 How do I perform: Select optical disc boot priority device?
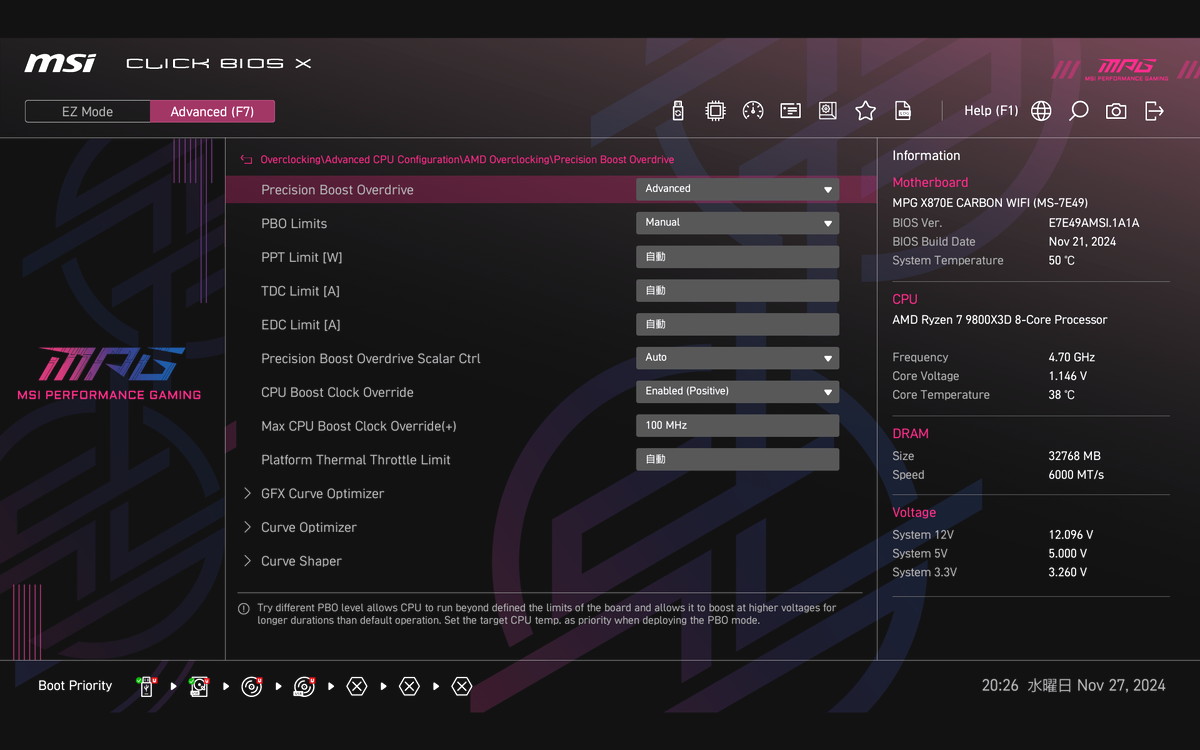[x=251, y=686]
